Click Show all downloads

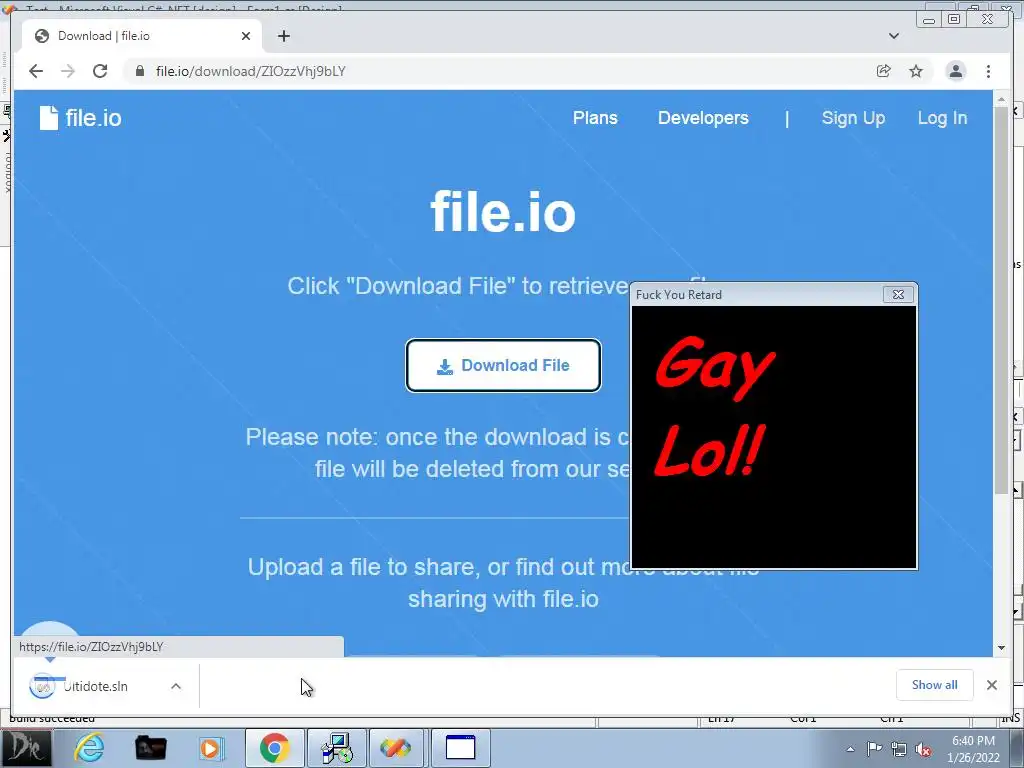tap(935, 685)
